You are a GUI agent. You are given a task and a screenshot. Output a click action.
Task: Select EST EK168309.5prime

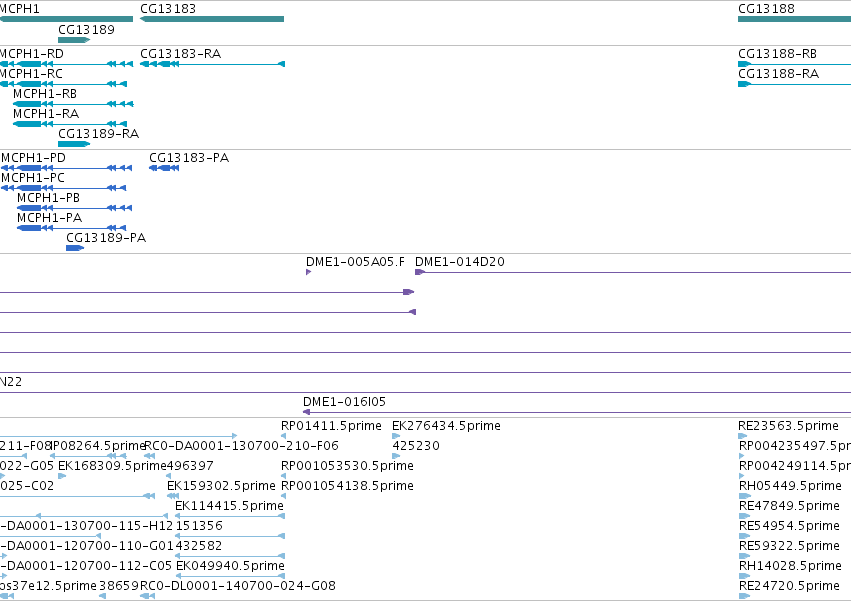[x=112, y=466]
